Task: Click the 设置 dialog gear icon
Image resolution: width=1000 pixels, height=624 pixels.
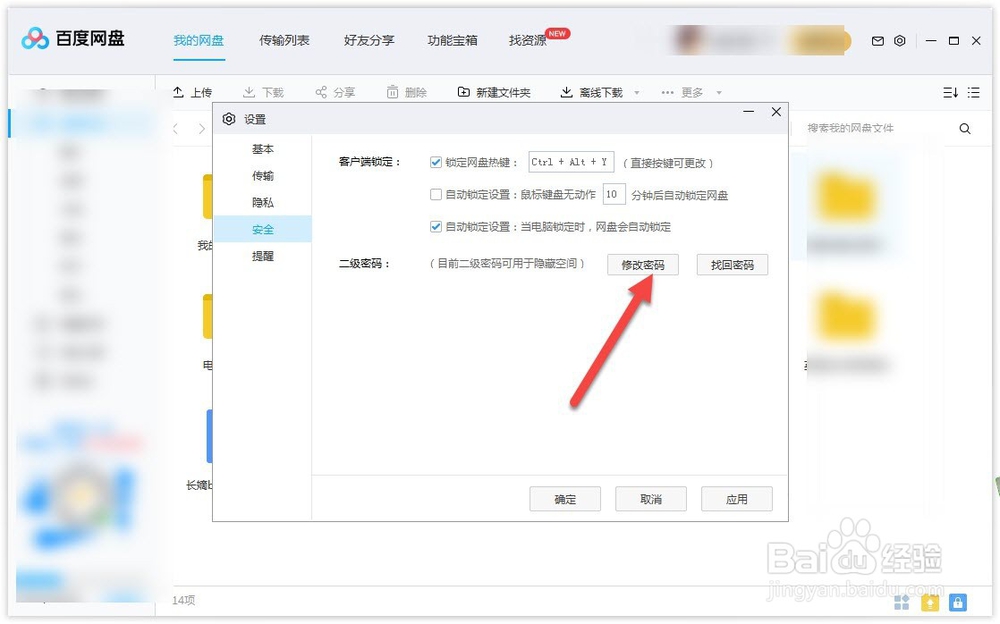Action: (x=229, y=119)
